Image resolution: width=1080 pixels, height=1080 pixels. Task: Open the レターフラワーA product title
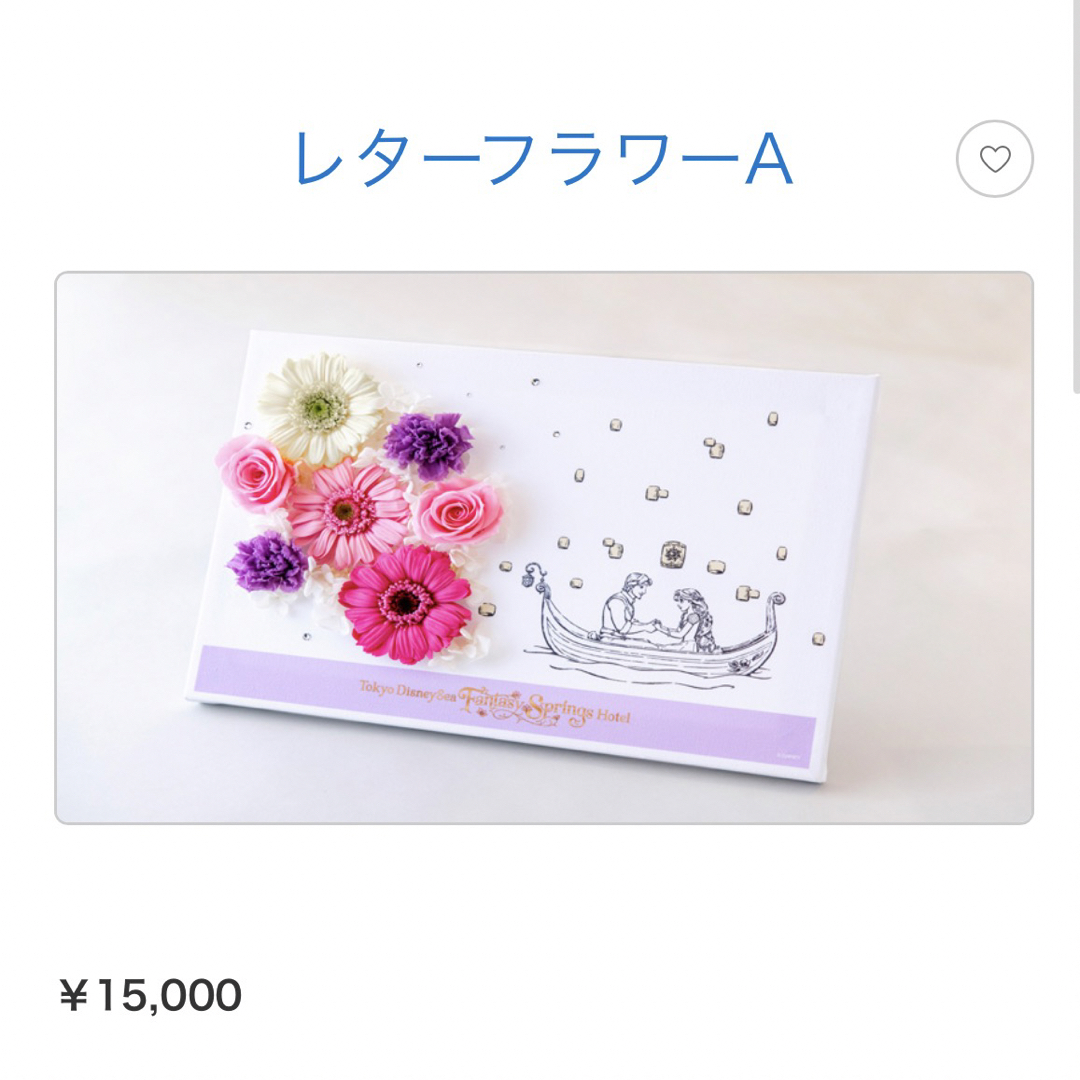[x=543, y=159]
